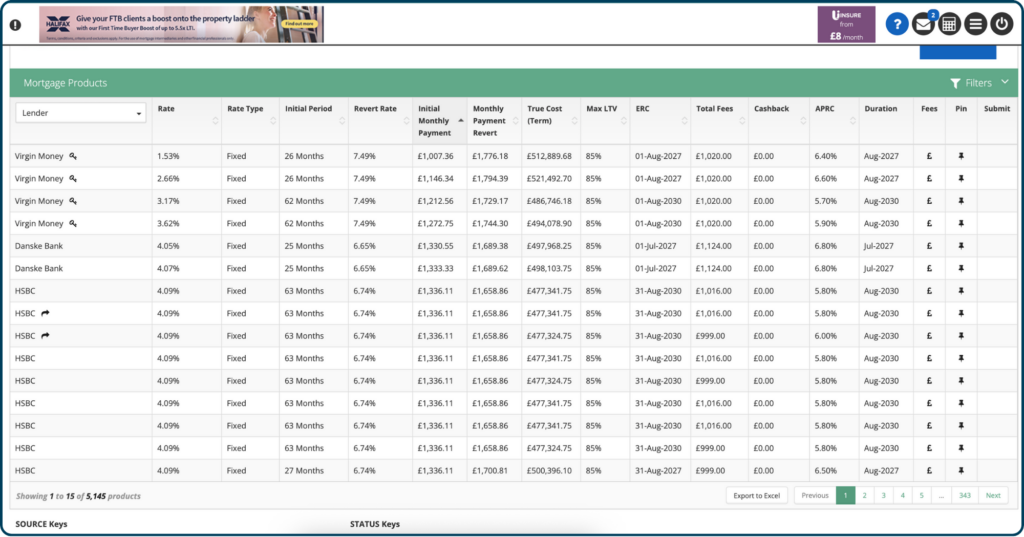The height and width of the screenshot is (537, 1024).
Task: Open the calculator icon
Action: tap(949, 25)
